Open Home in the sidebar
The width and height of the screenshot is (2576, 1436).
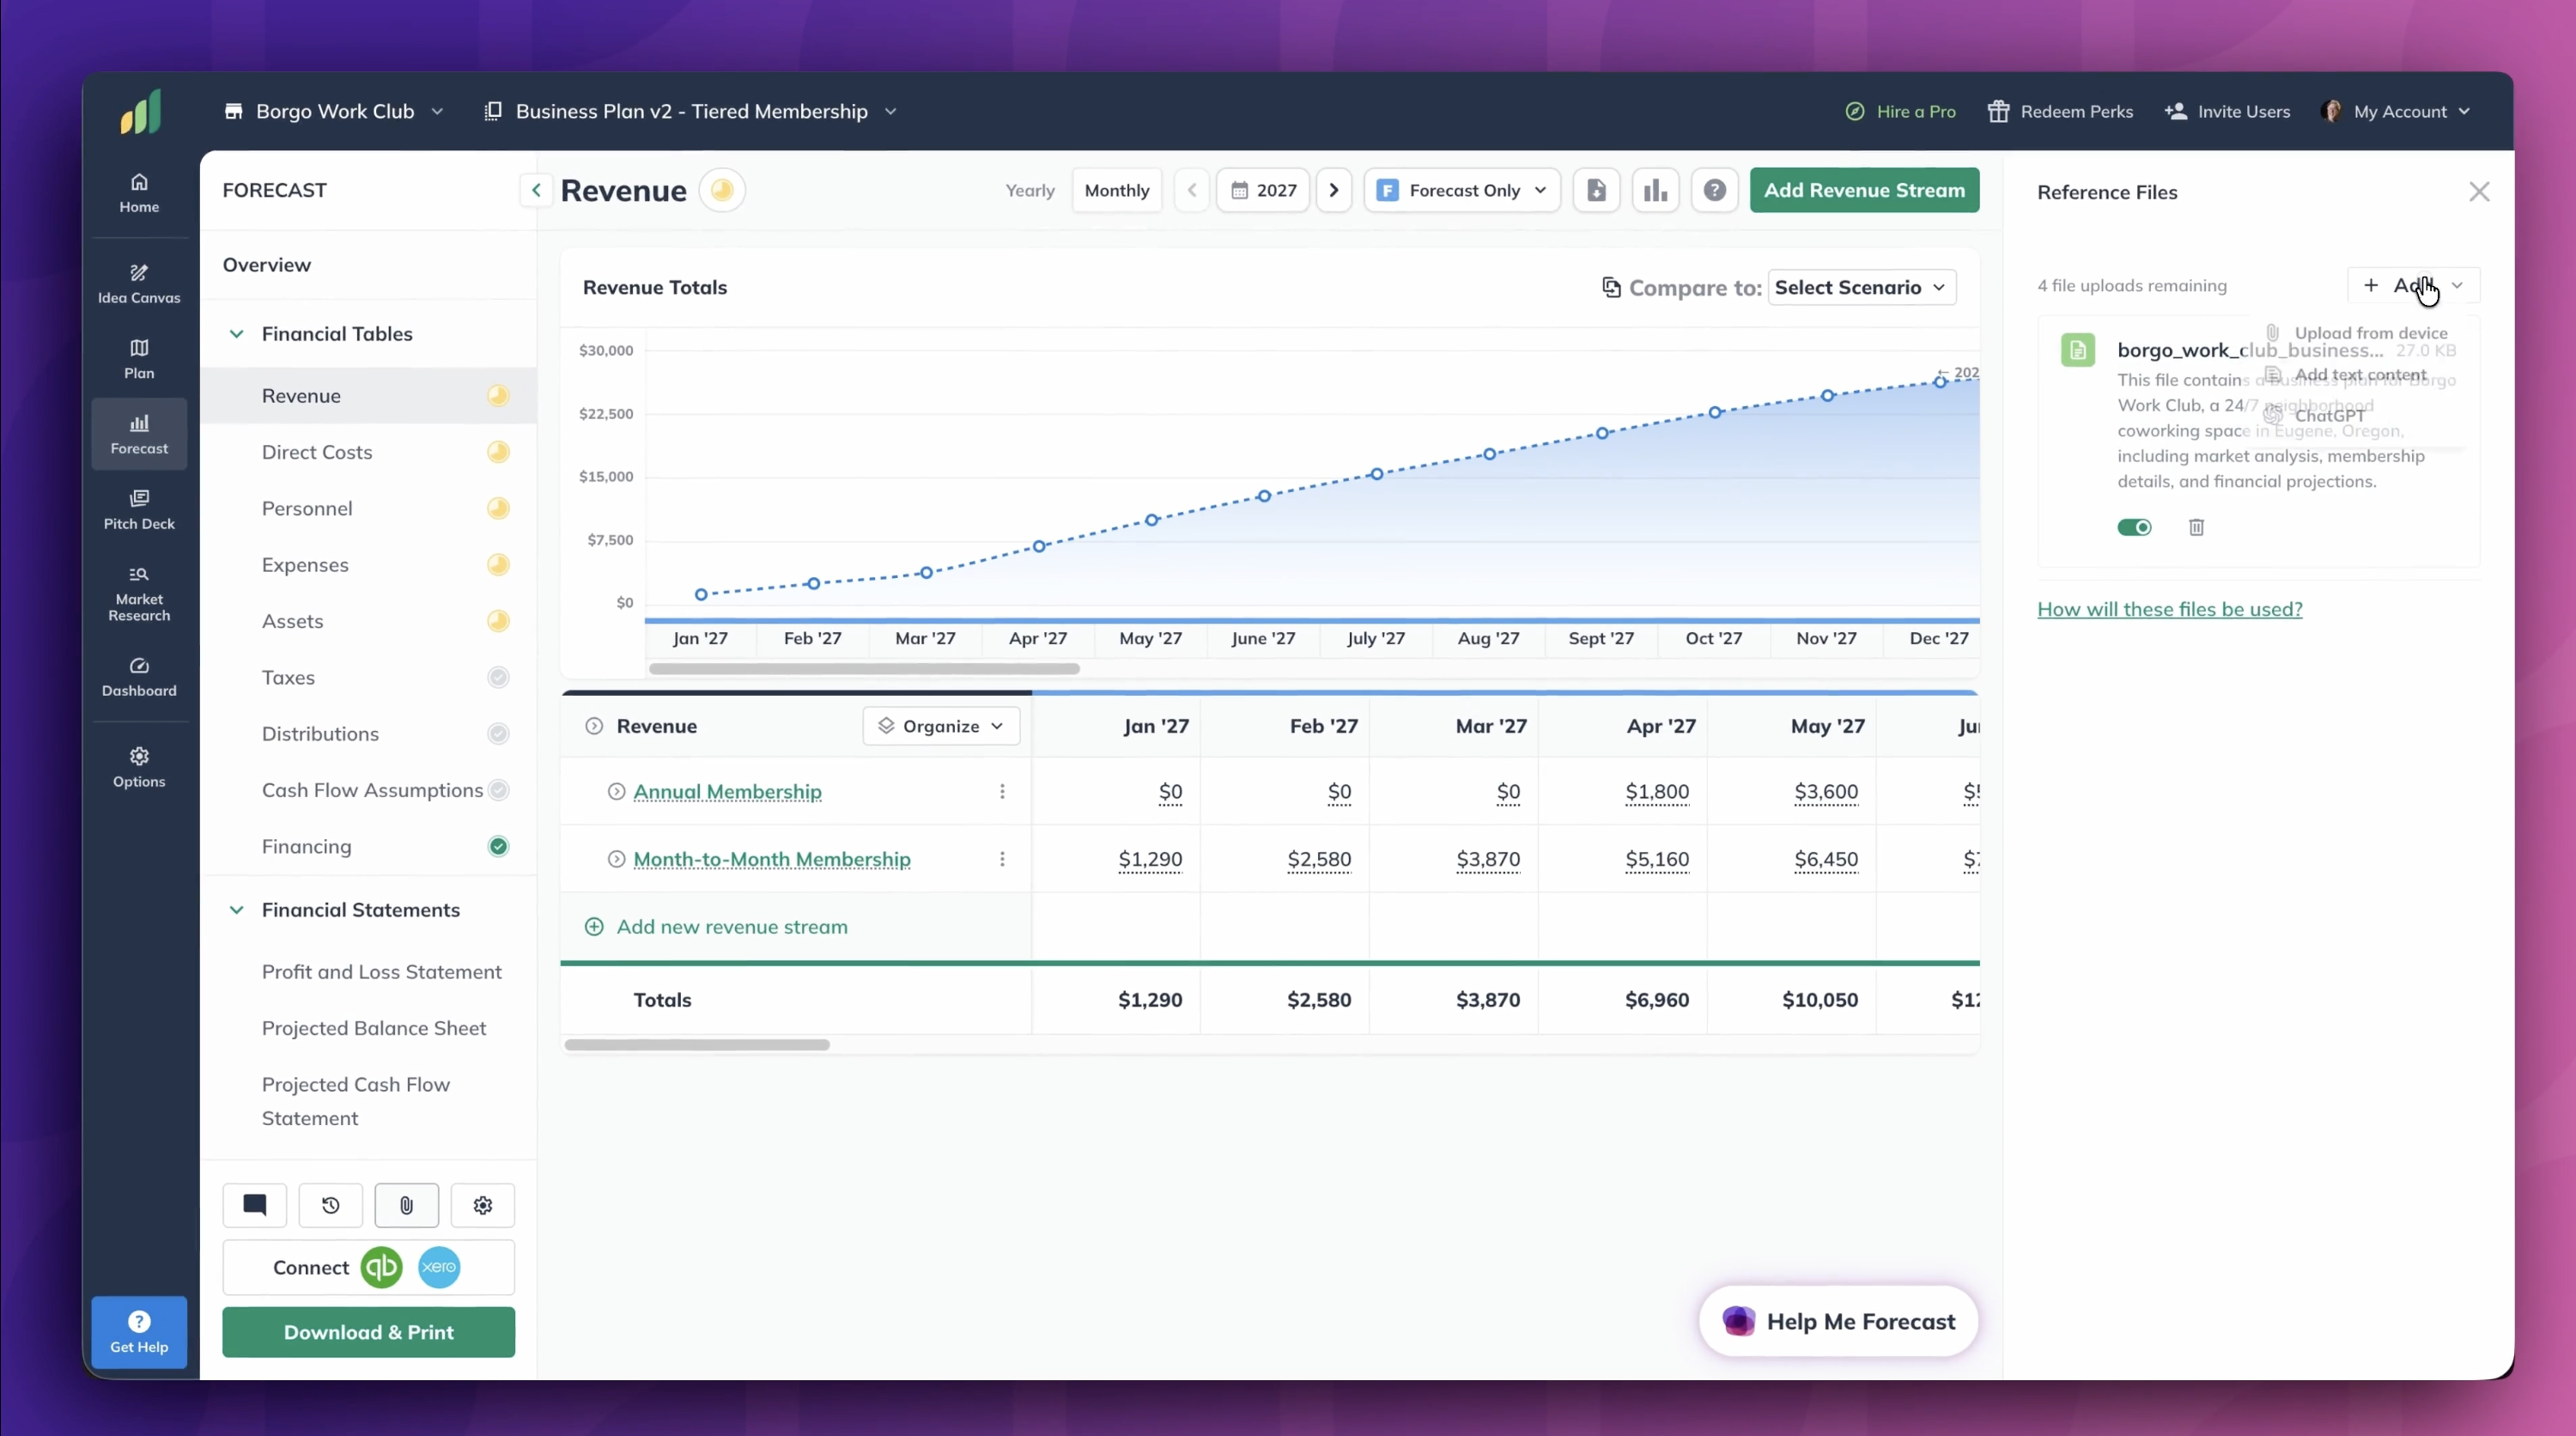pyautogui.click(x=139, y=193)
